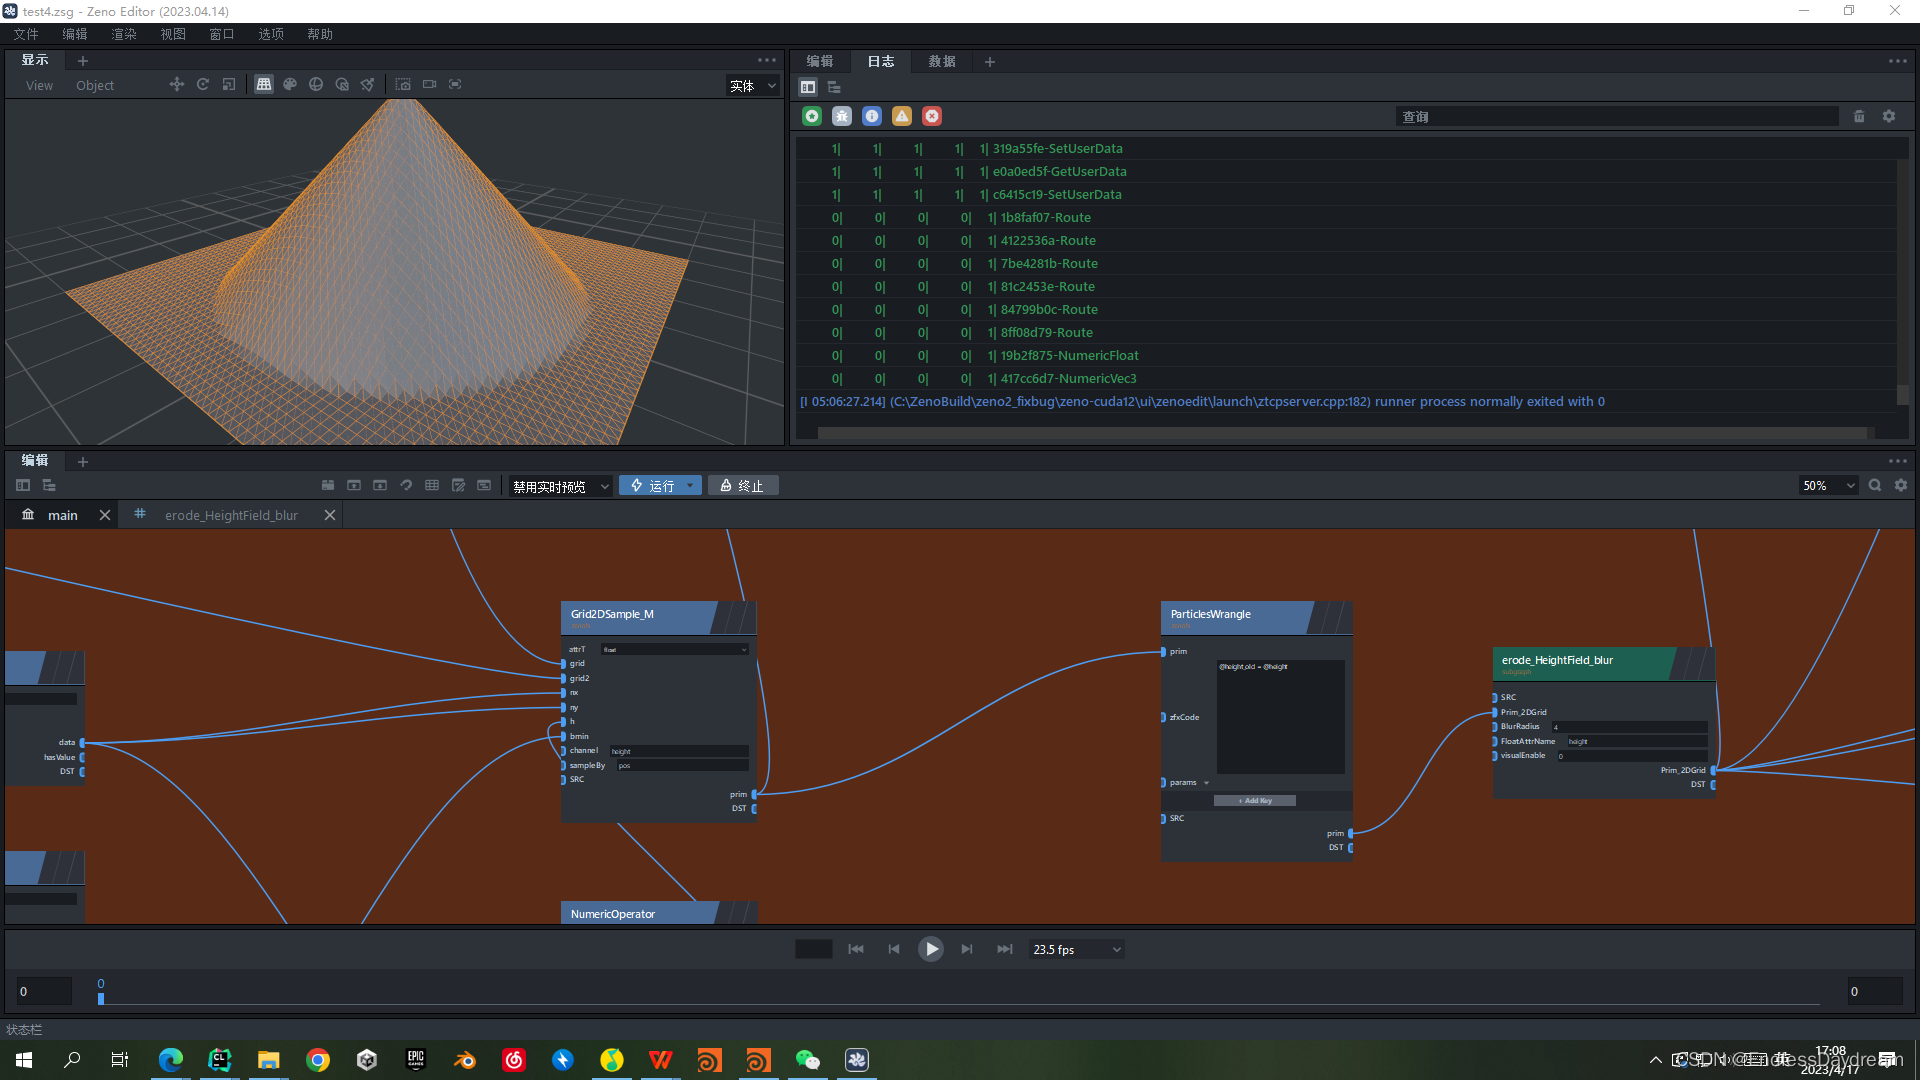Switch to the erode_HeightField_blur tab
This screenshot has height=1080, width=1920.
[232, 515]
